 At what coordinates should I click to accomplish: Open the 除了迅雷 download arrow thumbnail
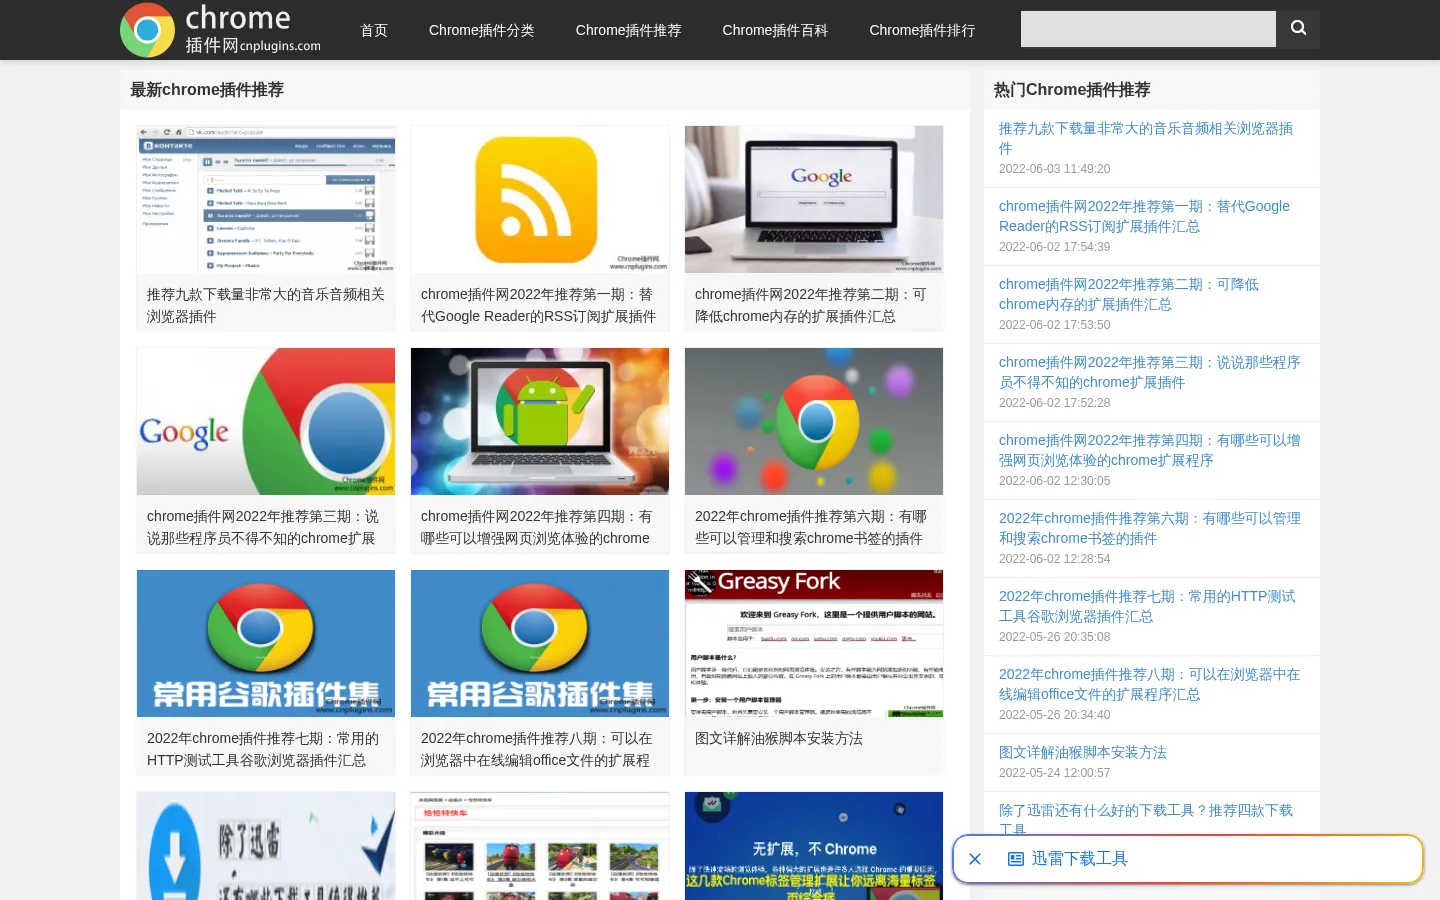tap(266, 846)
